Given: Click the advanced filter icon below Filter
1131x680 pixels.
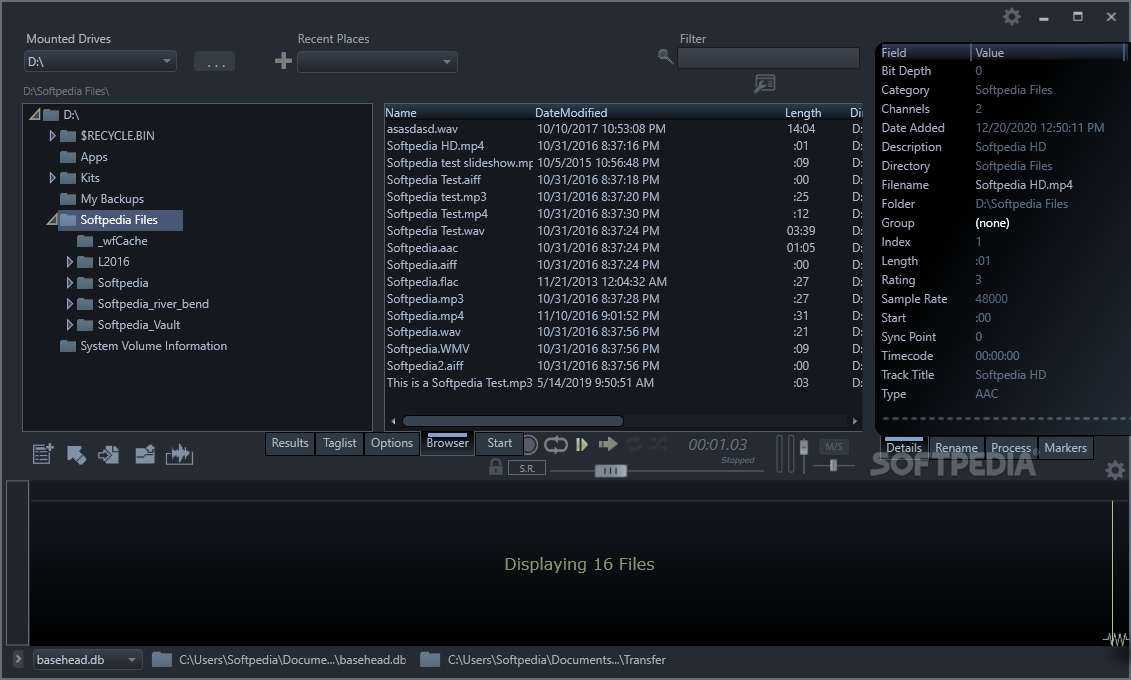Looking at the screenshot, I should (x=765, y=84).
